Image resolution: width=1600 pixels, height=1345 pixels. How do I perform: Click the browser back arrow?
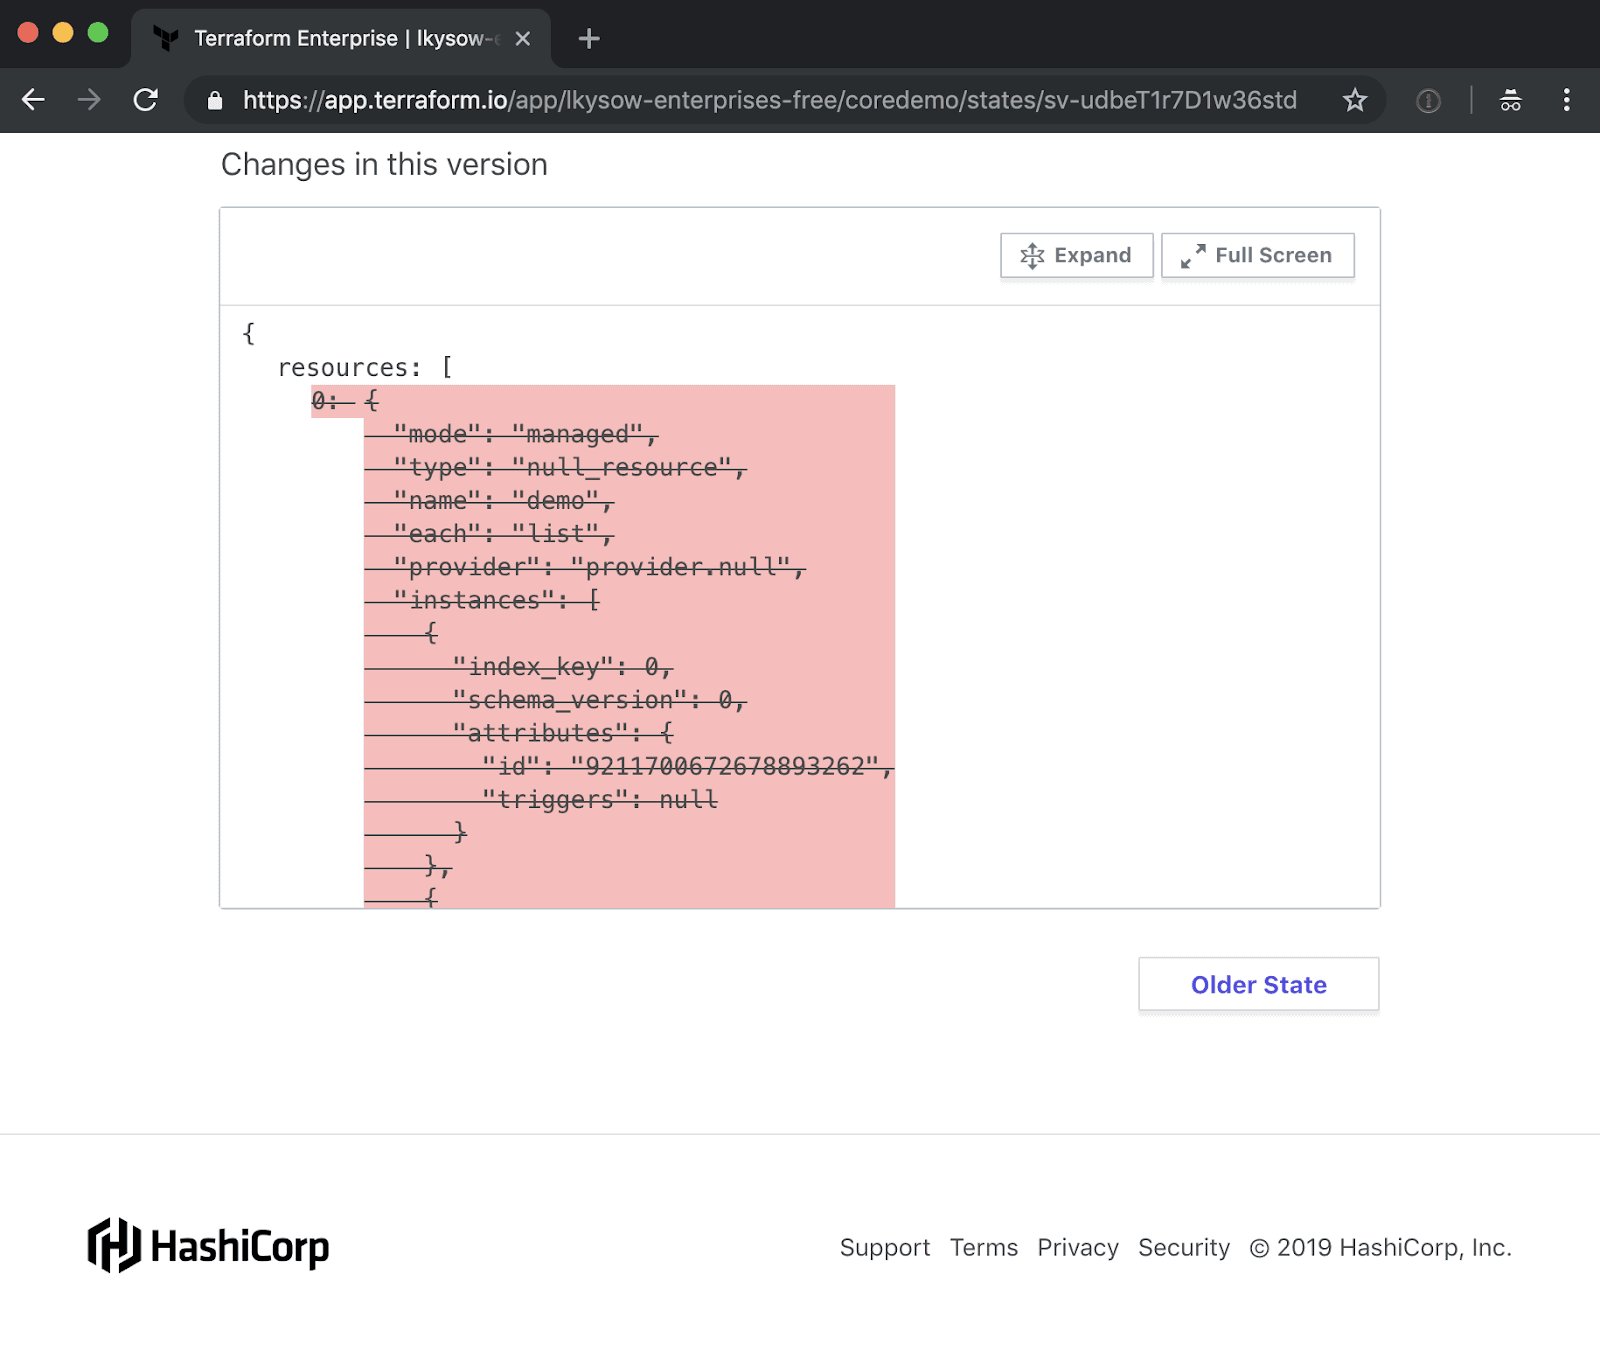pos(34,100)
